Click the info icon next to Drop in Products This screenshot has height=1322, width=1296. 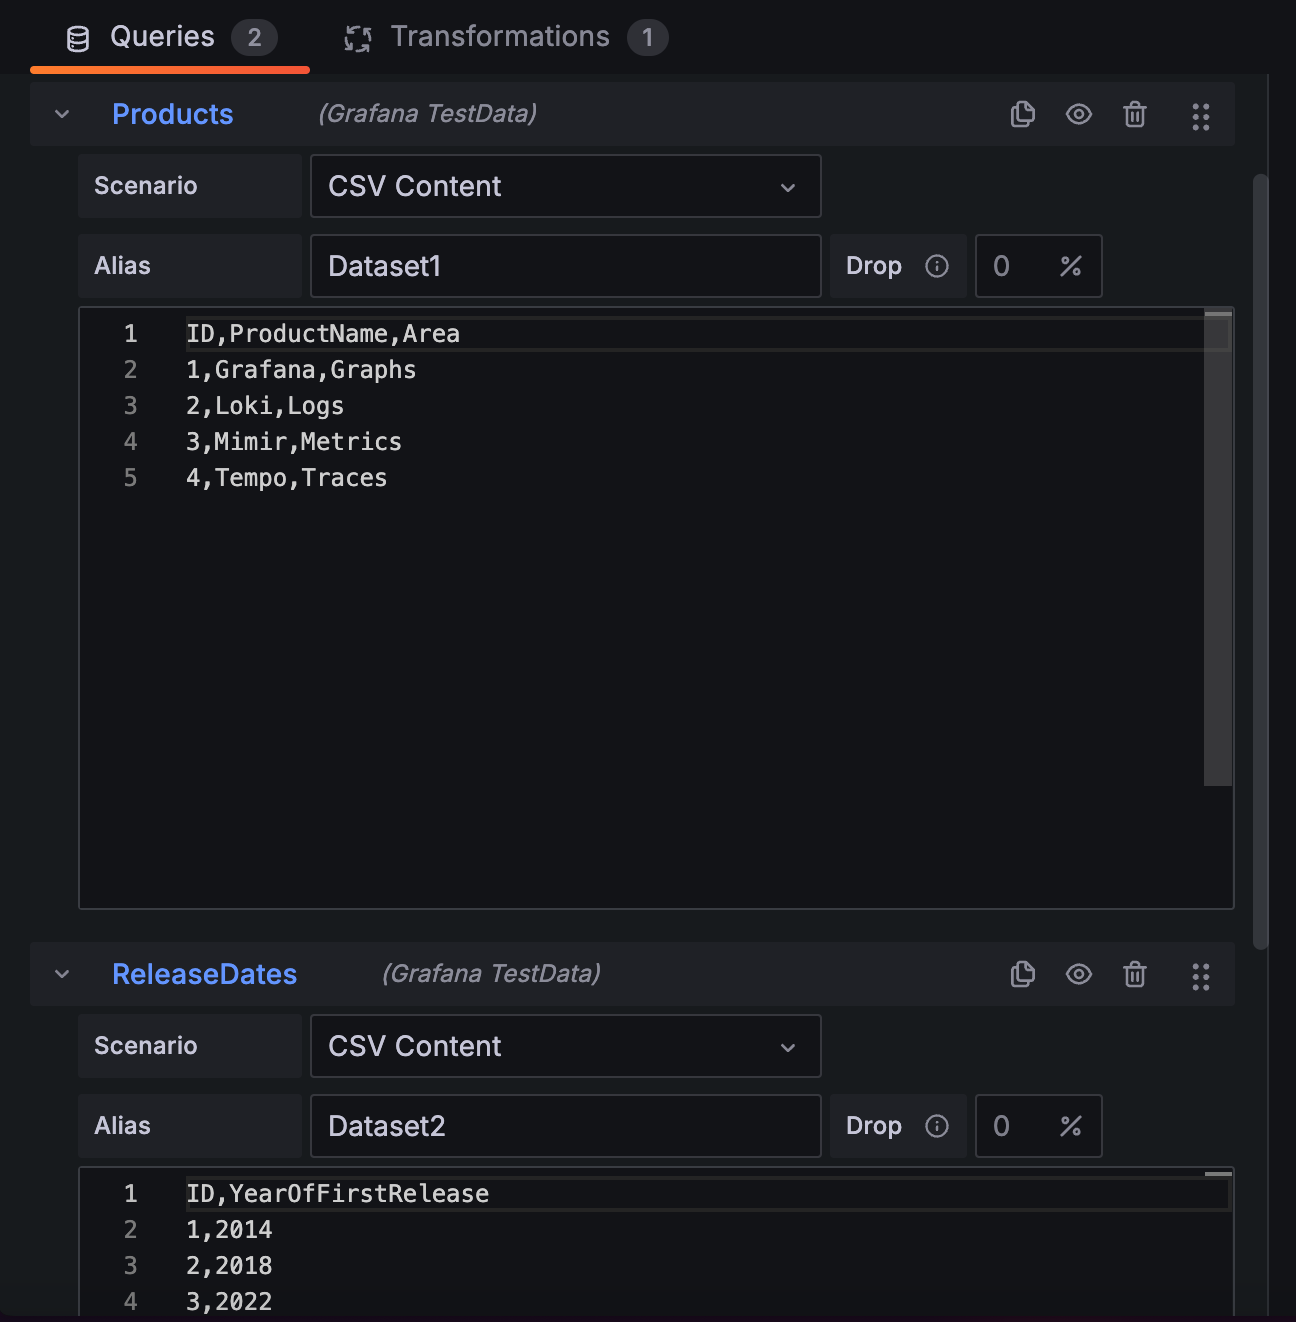937,266
